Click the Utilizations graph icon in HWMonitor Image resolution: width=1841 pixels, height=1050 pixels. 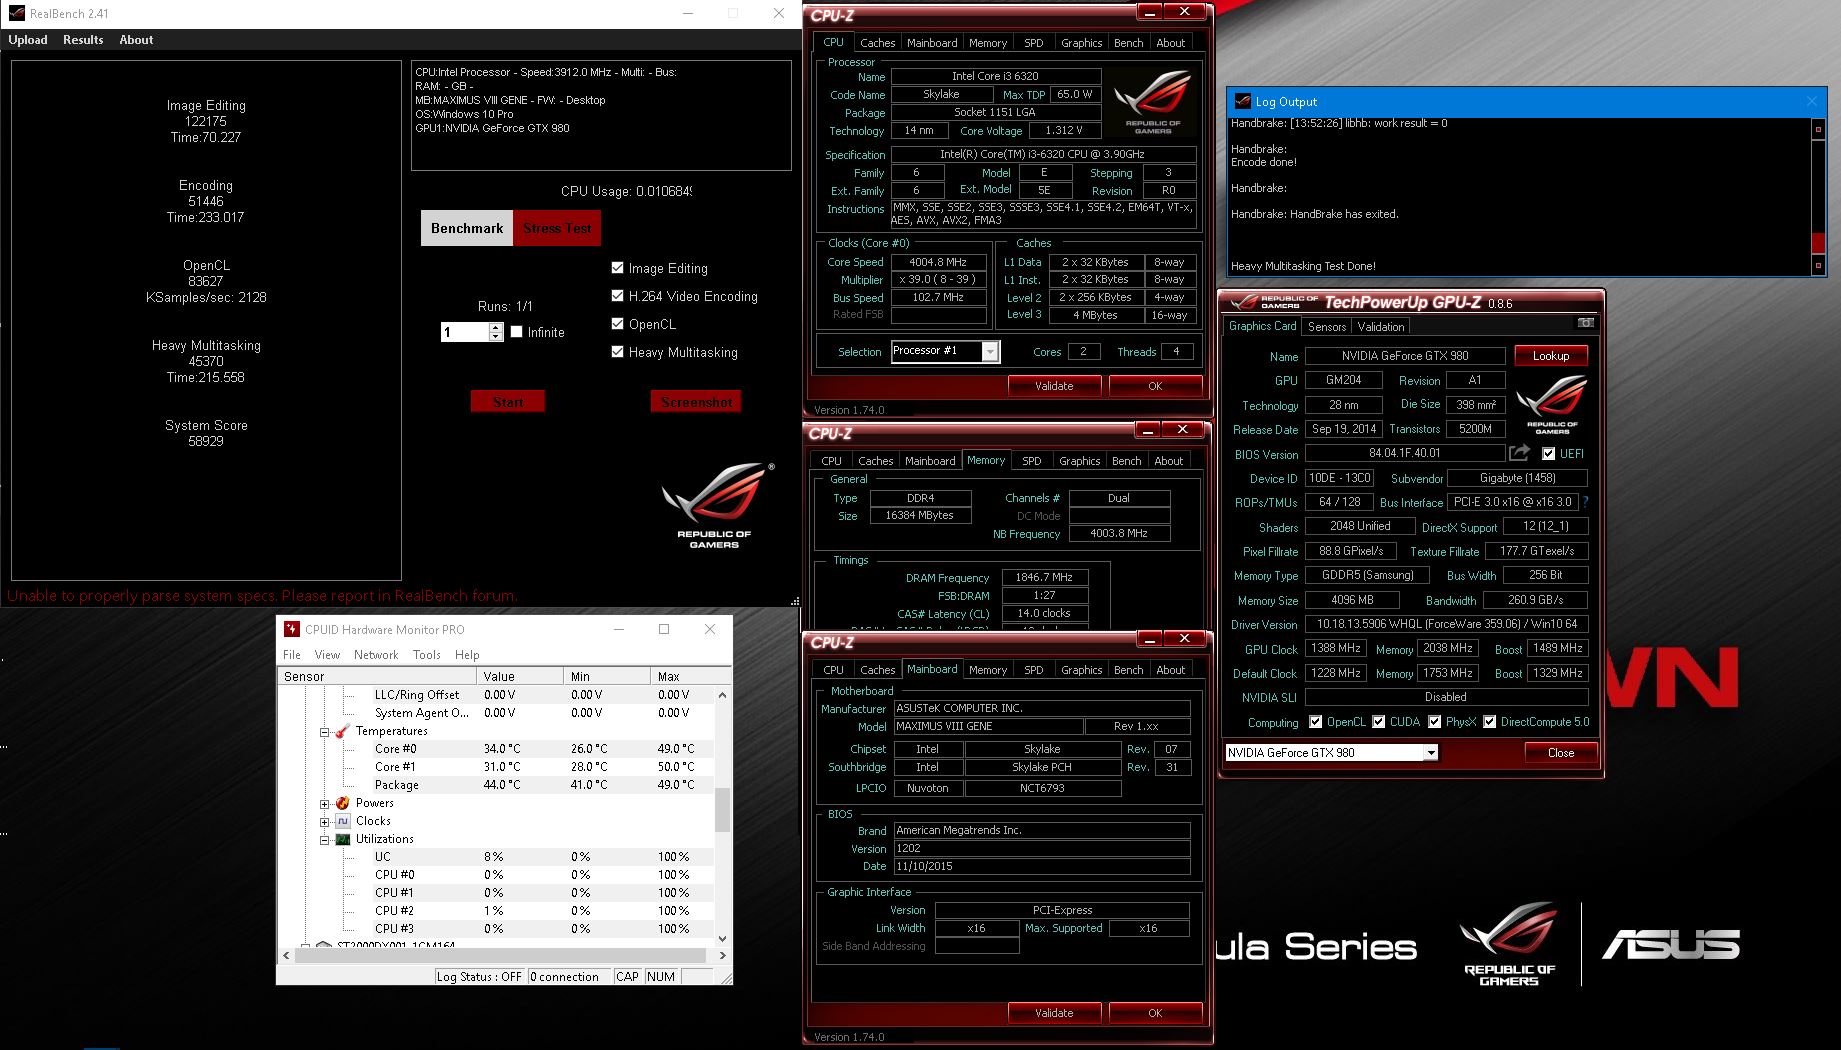(x=343, y=839)
